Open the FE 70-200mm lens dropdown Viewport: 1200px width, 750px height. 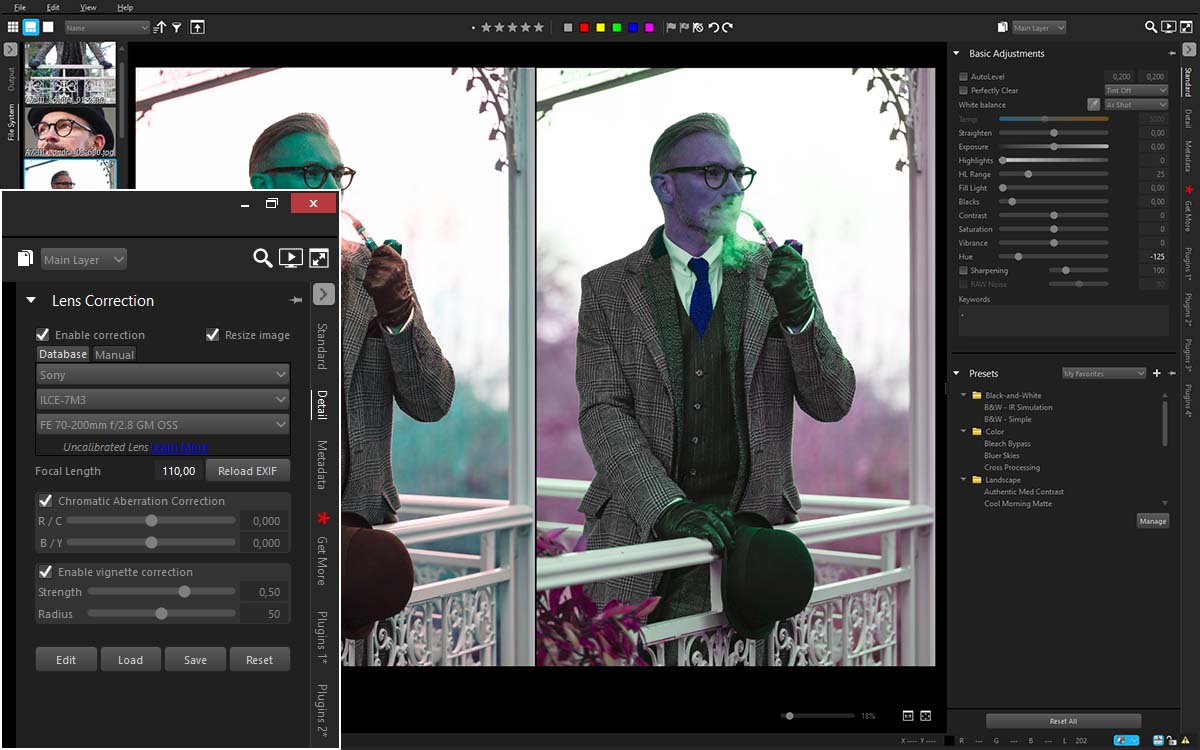tap(162, 425)
